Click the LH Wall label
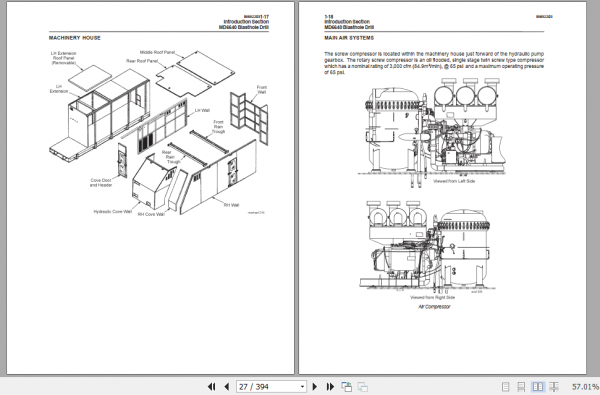 (x=202, y=110)
